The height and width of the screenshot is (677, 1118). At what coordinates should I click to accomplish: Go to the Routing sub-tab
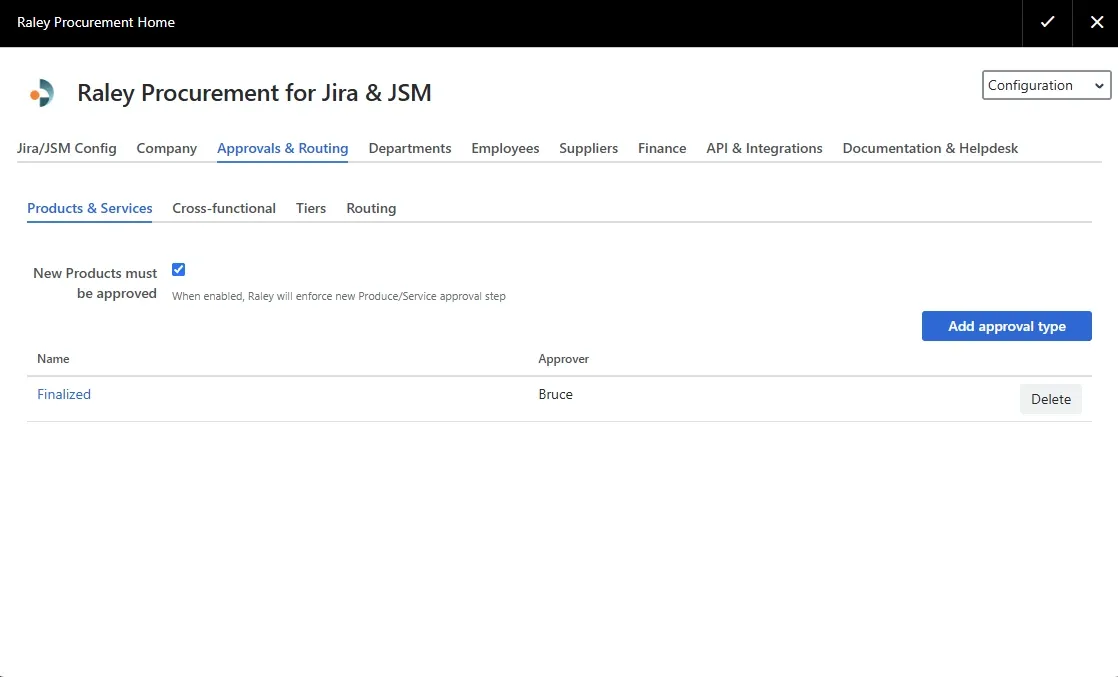(371, 208)
